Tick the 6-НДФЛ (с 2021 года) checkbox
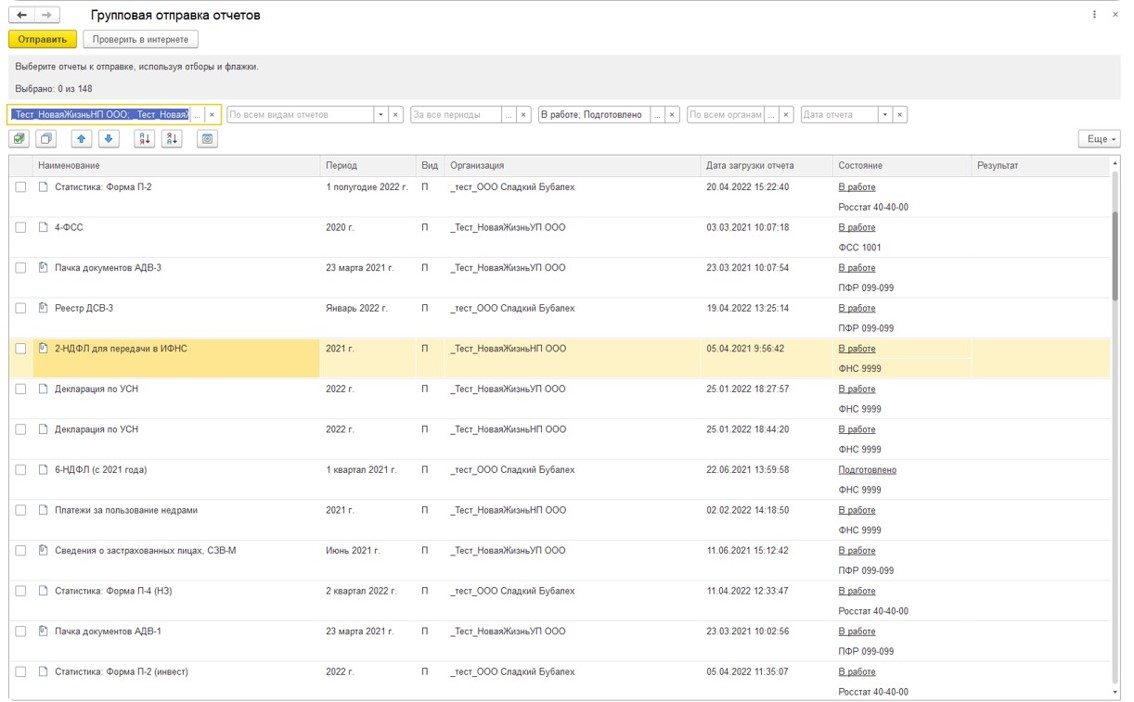The height and width of the screenshot is (702, 1134). point(21,469)
